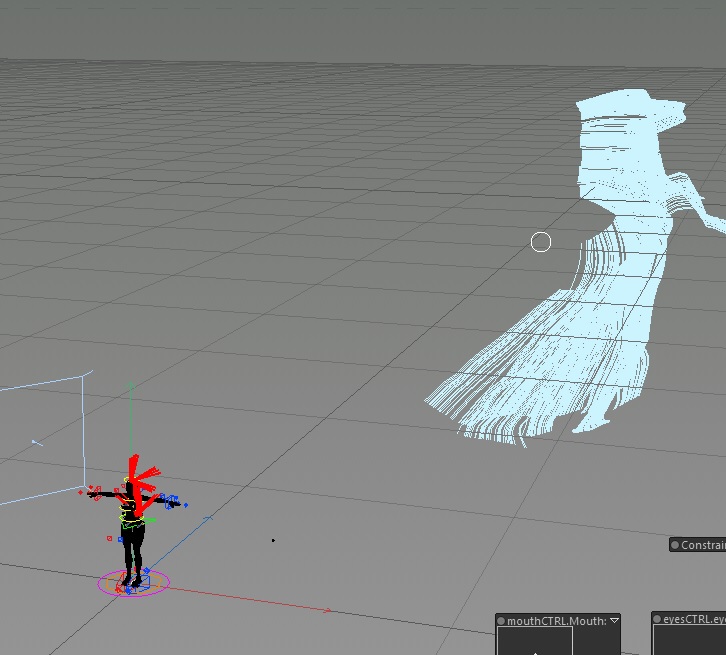Pick the blue controller on character's right-side hand
726x655 pixels.
pos(173,500)
